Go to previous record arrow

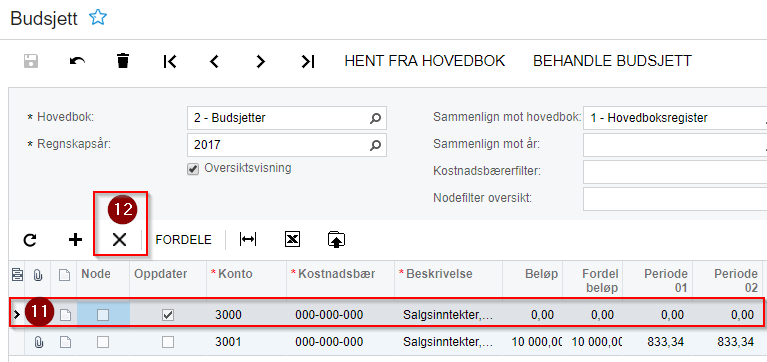214,62
